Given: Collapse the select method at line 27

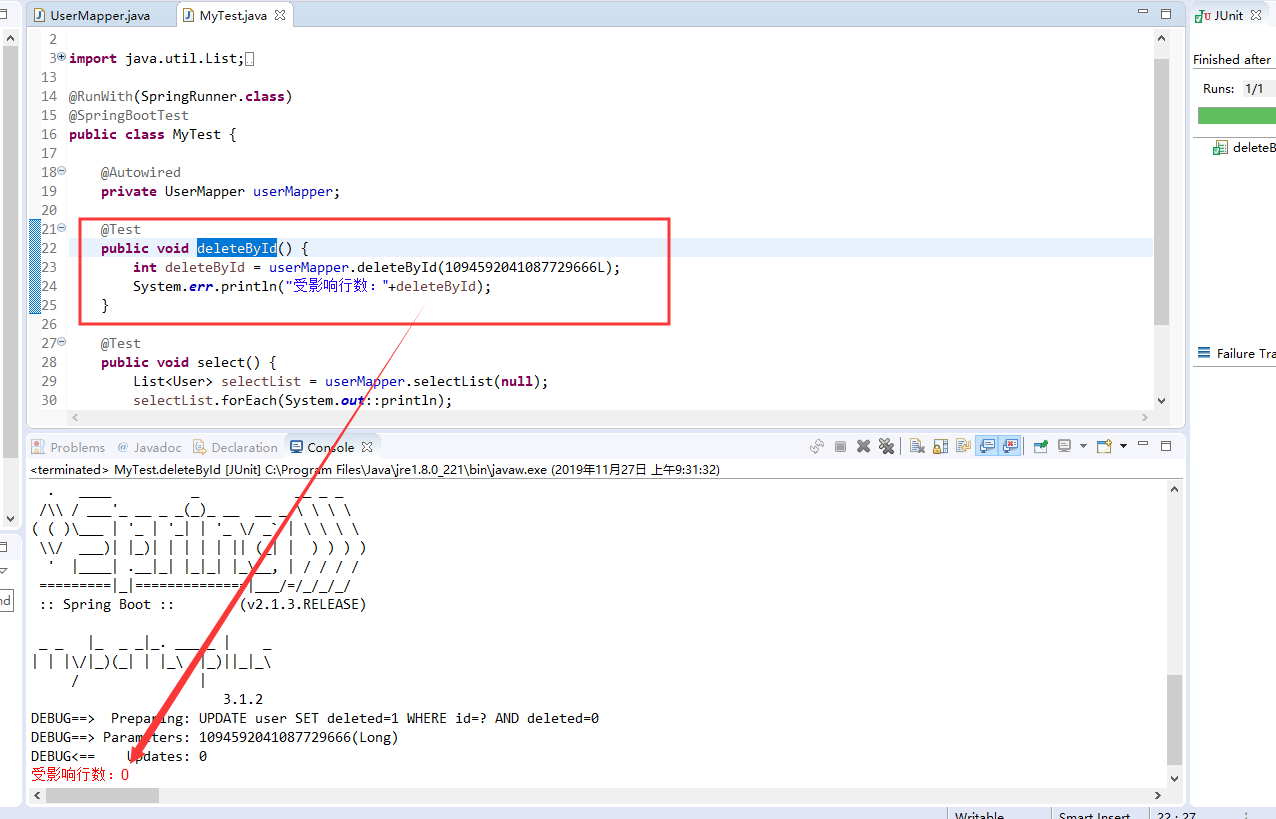Looking at the screenshot, I should pyautogui.click(x=62, y=343).
